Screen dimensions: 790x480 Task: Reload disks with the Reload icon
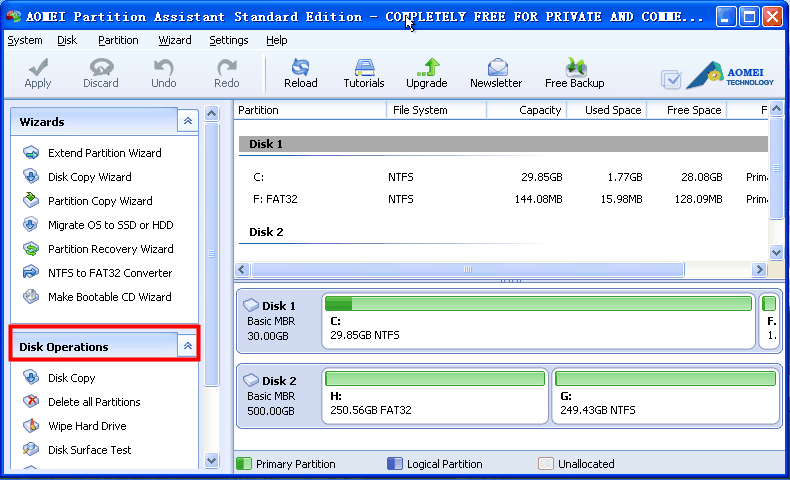[301, 67]
